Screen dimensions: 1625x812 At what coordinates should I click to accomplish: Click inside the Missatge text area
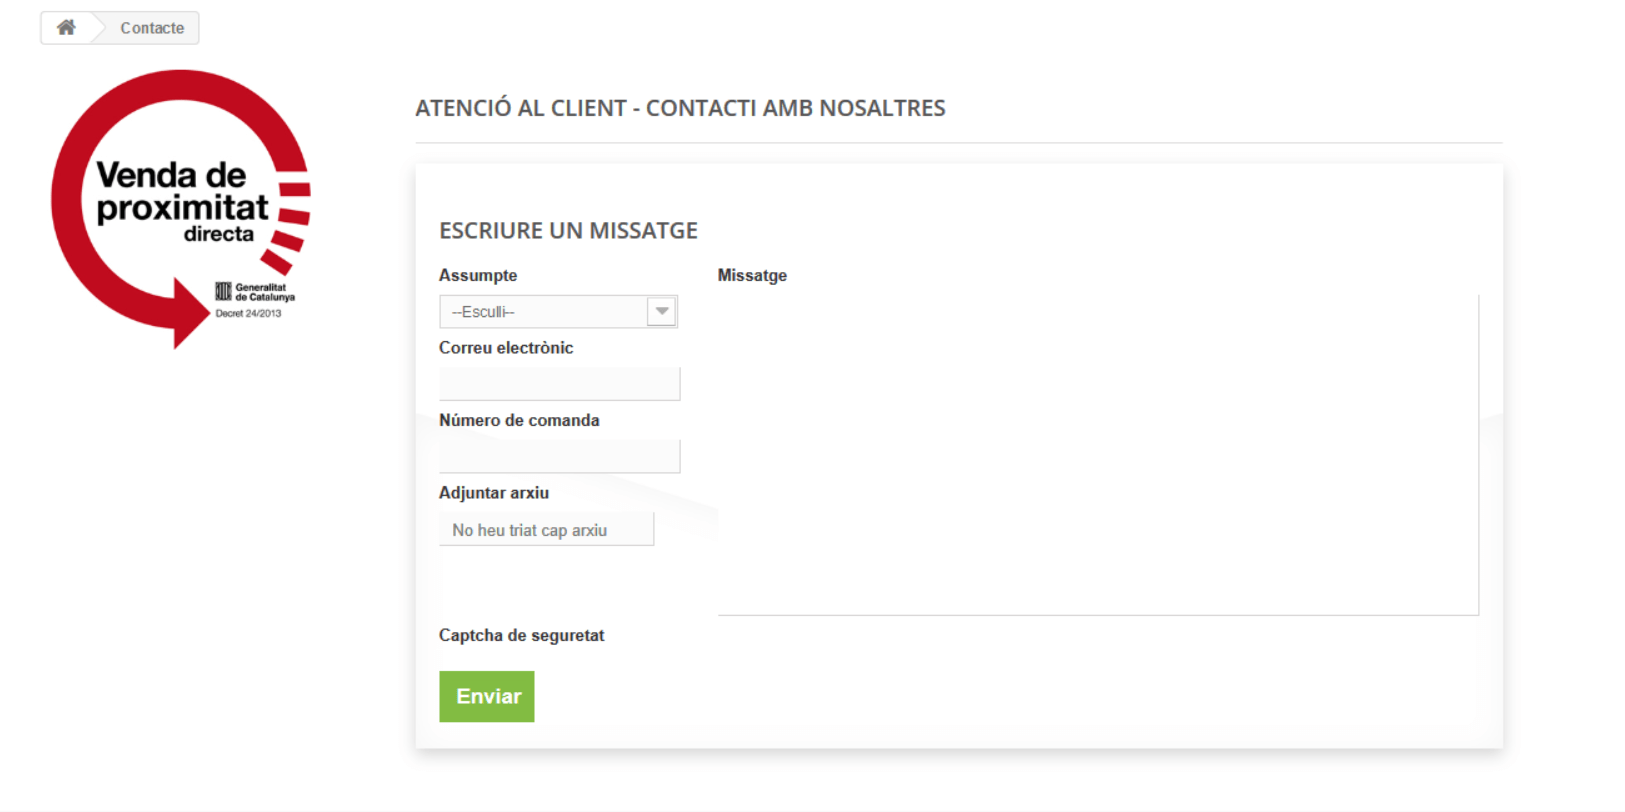(1098, 454)
